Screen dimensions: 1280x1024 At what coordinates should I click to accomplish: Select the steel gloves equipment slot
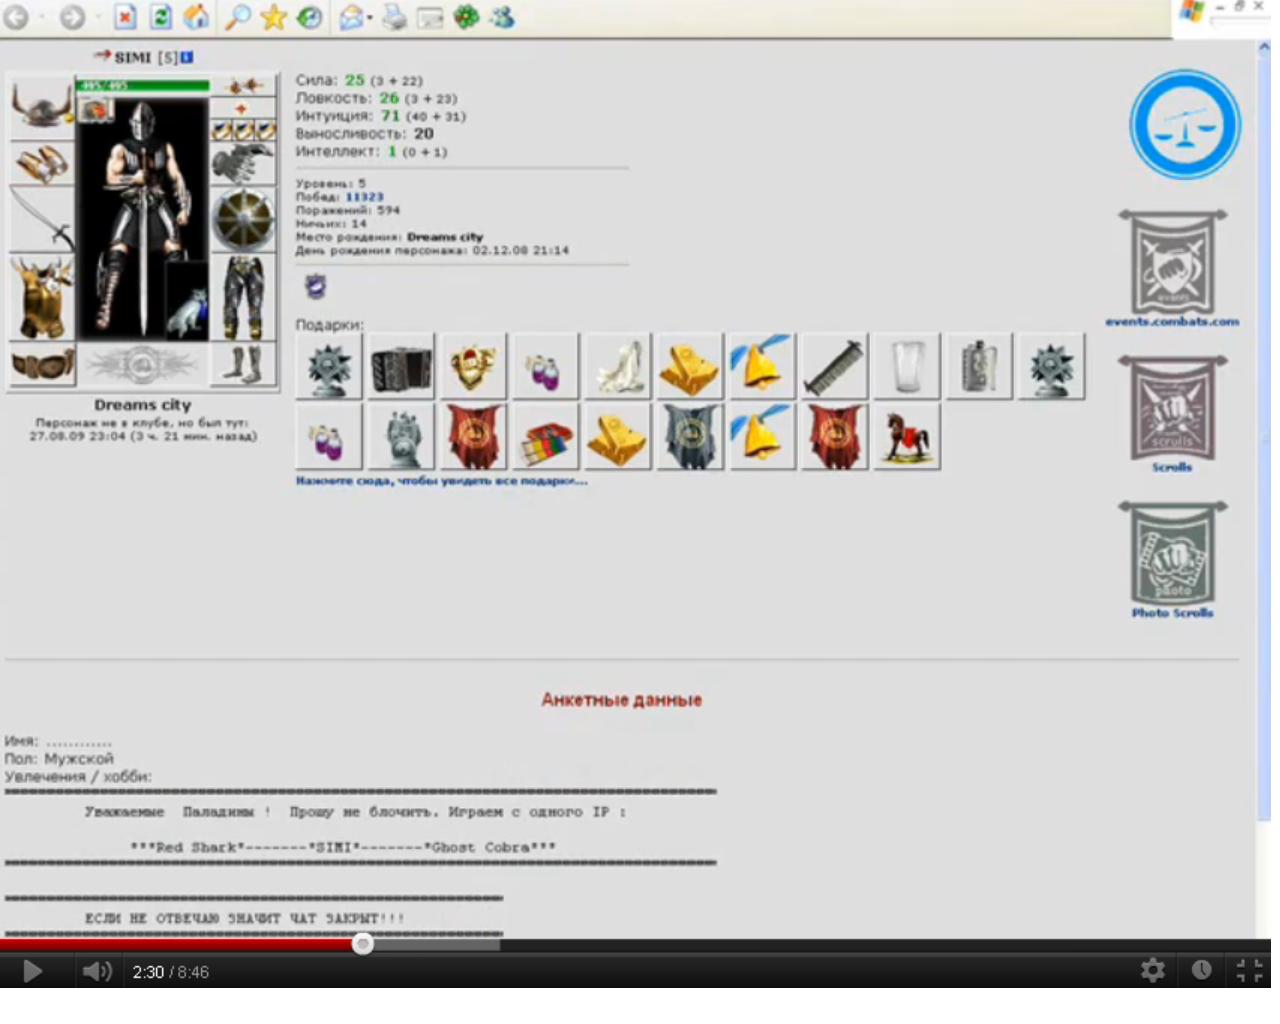243,164
